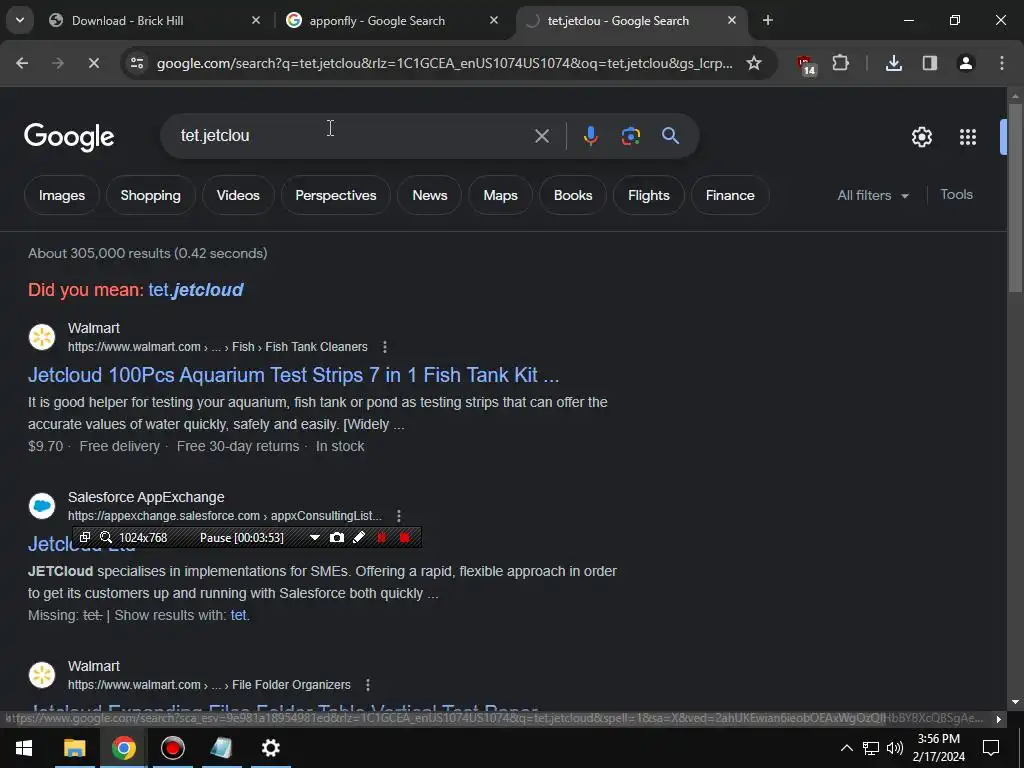
Task: Start voice search with microphone
Action: point(590,136)
